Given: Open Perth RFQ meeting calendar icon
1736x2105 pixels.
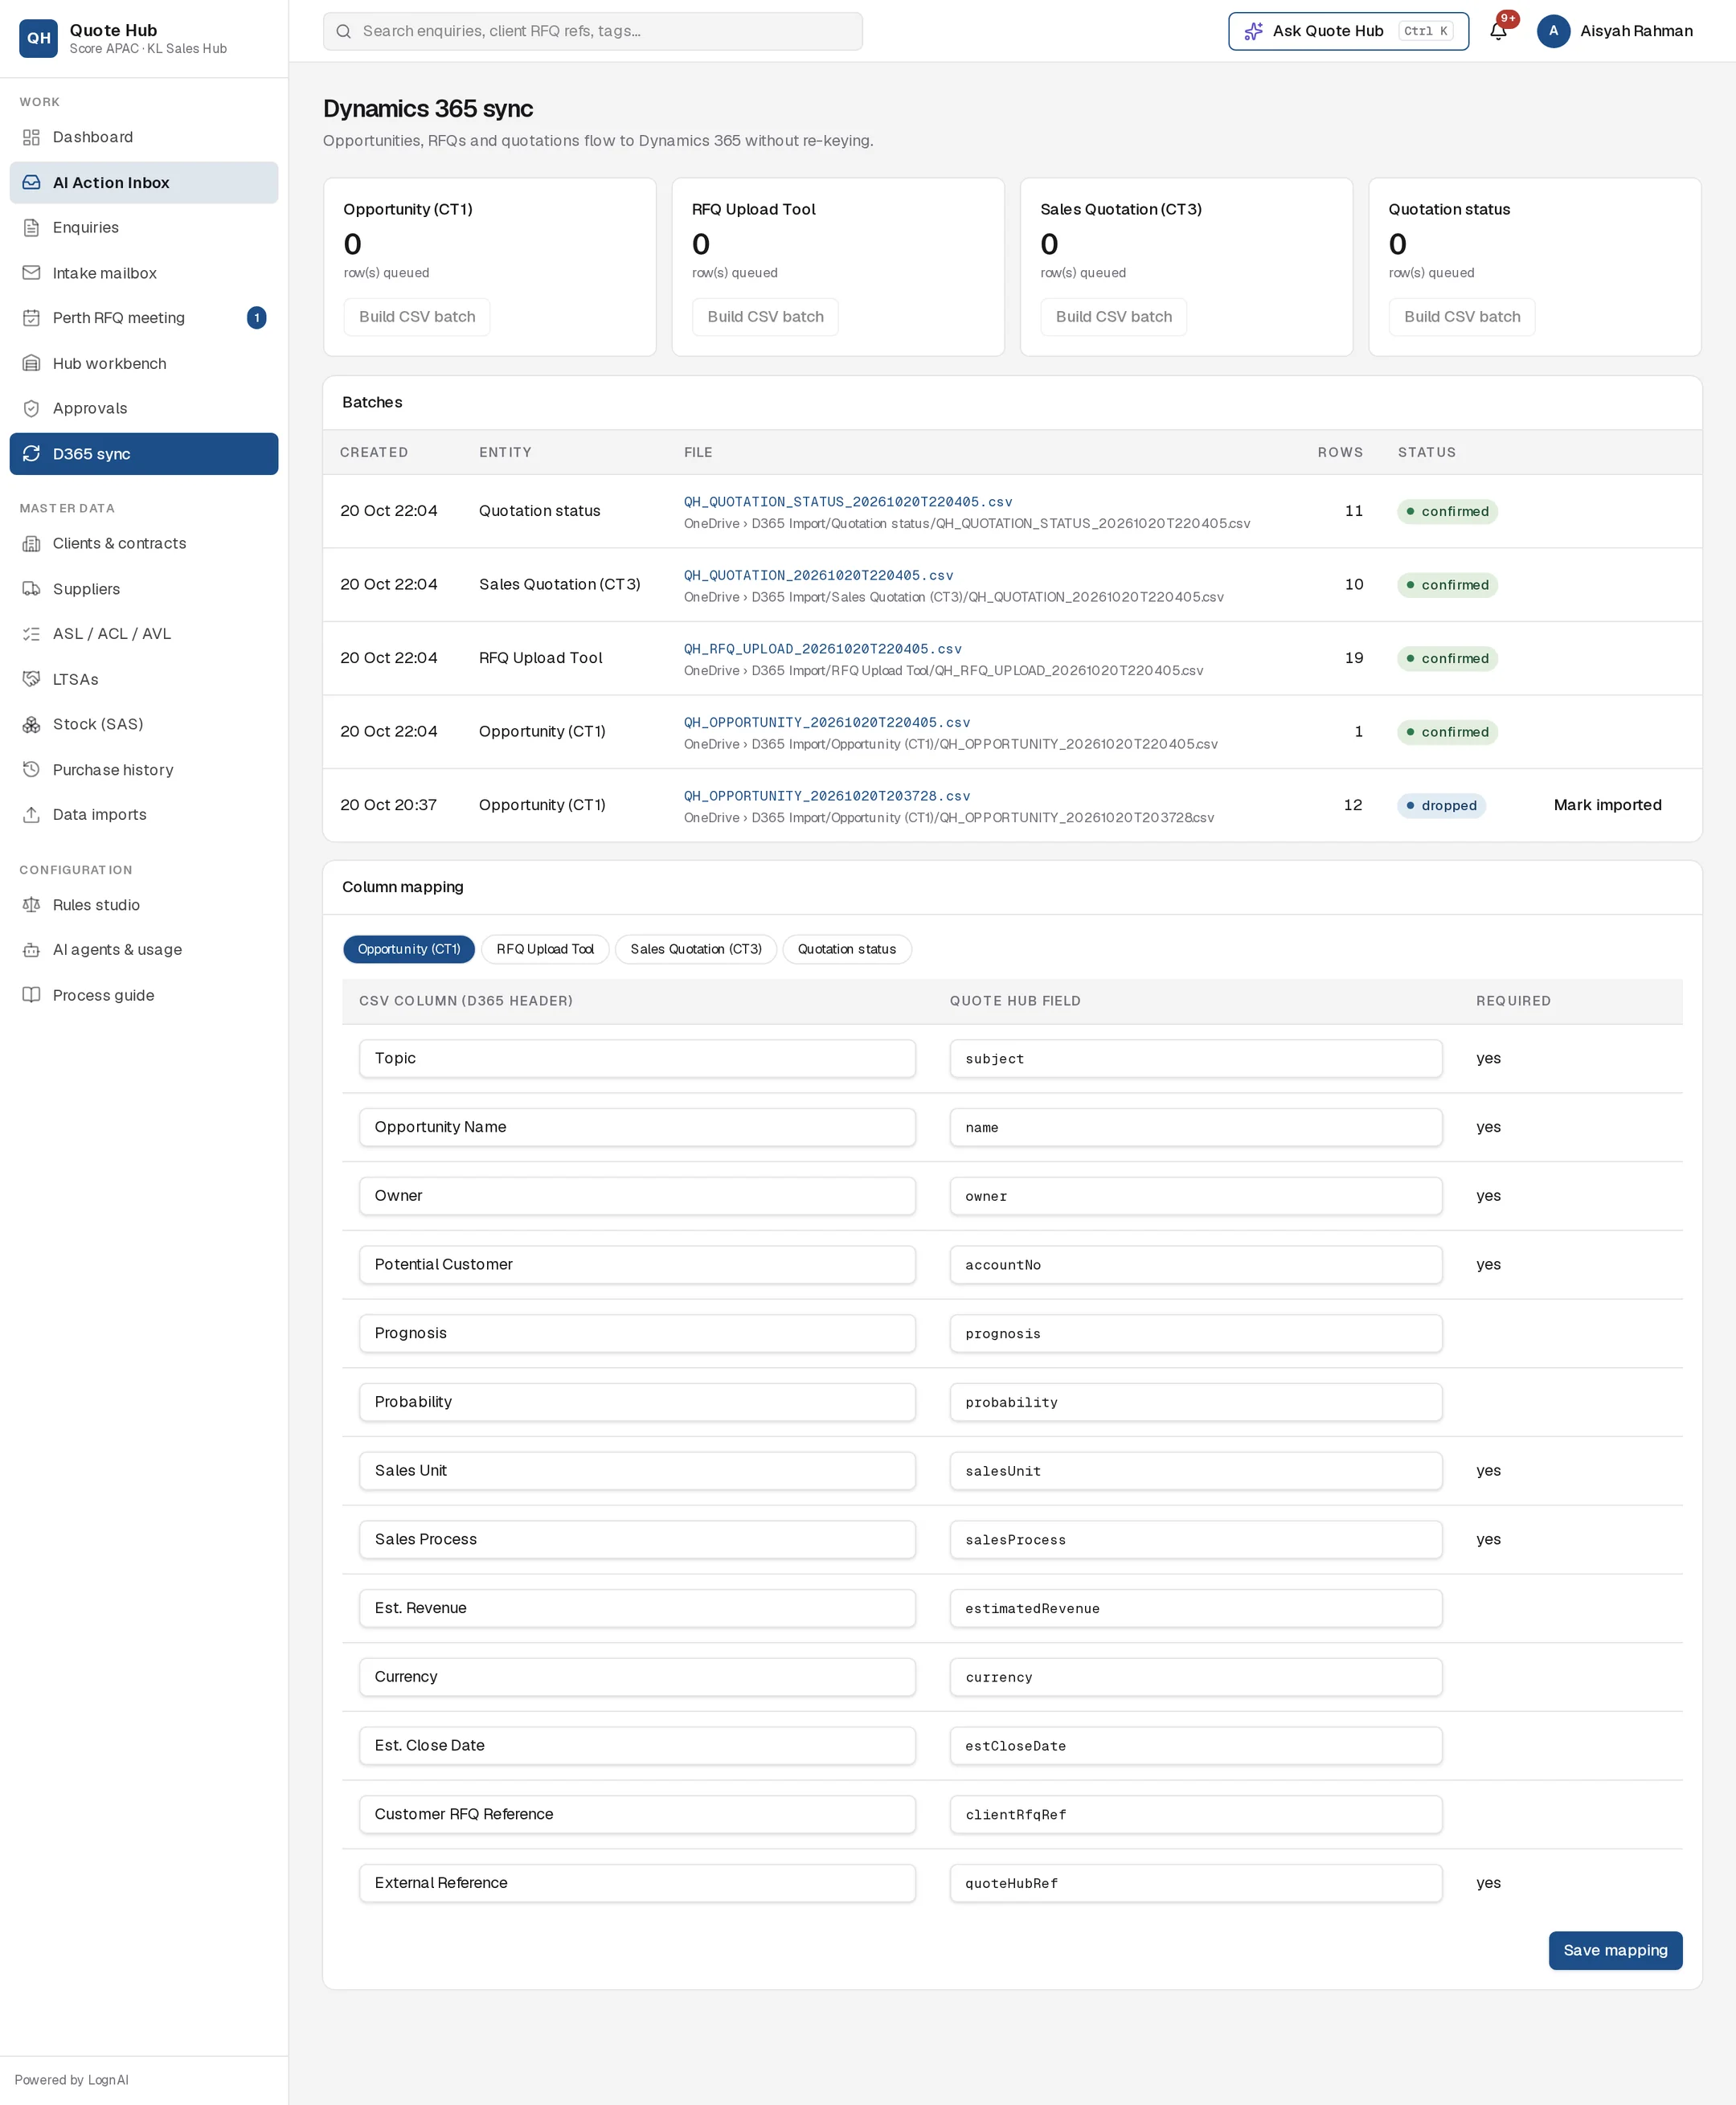Looking at the screenshot, I should point(31,318).
